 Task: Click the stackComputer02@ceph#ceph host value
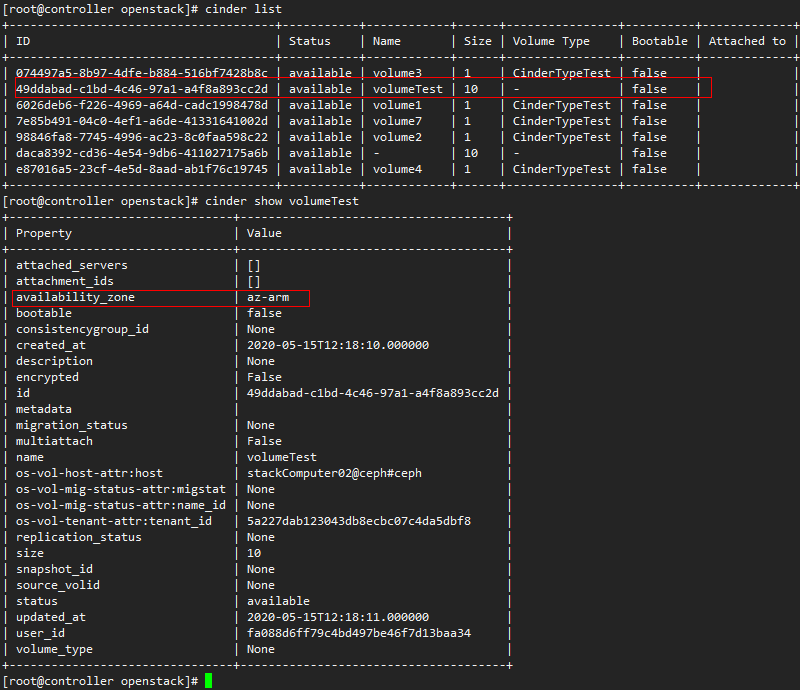click(x=334, y=473)
